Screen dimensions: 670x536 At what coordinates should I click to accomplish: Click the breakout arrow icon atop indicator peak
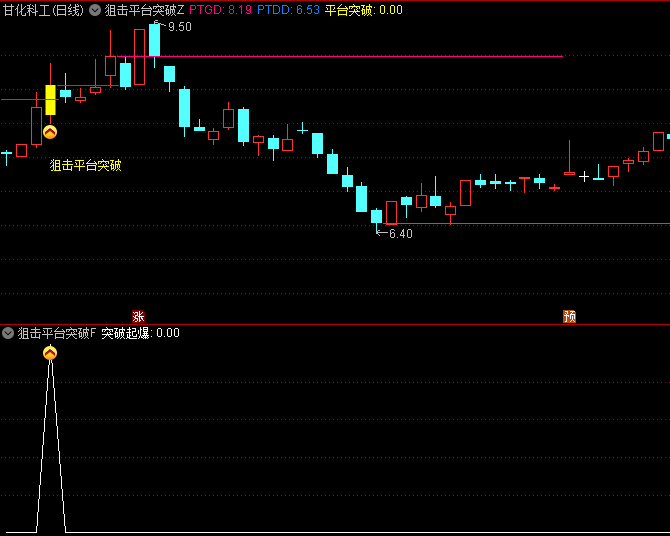tap(50, 353)
